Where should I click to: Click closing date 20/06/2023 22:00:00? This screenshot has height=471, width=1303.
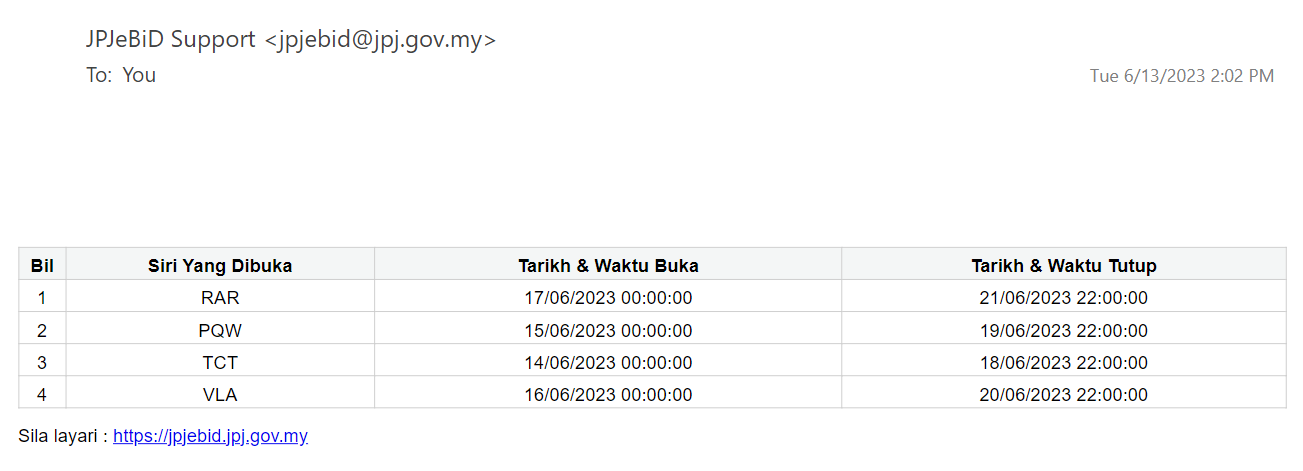click(x=1064, y=394)
